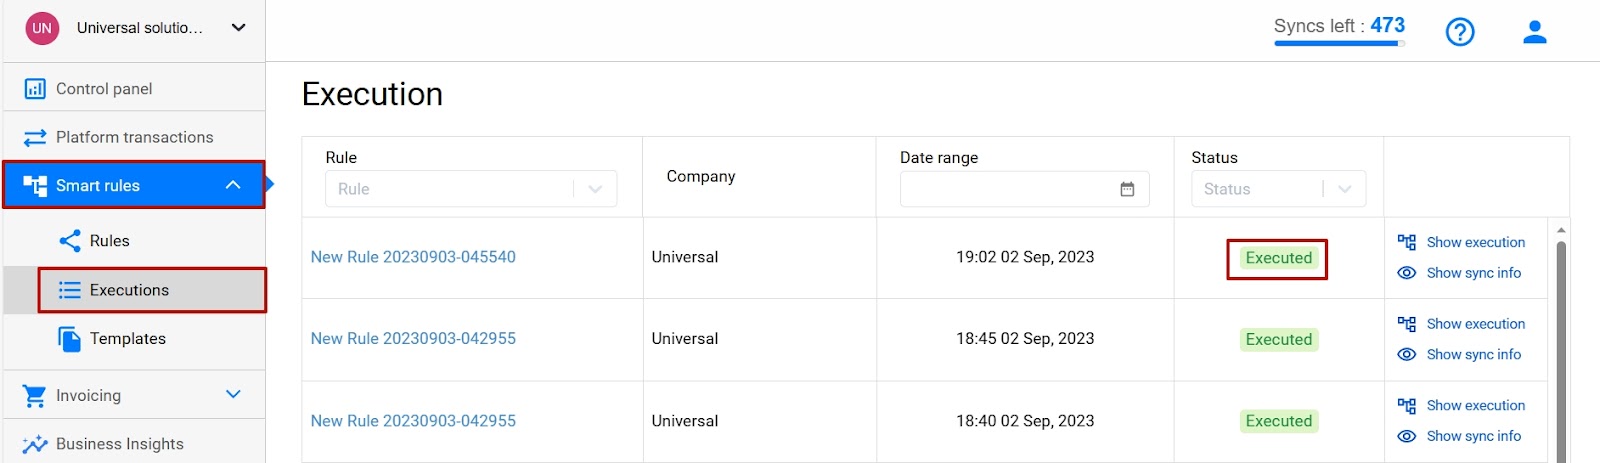Click the Control panel chart icon

click(x=35, y=89)
